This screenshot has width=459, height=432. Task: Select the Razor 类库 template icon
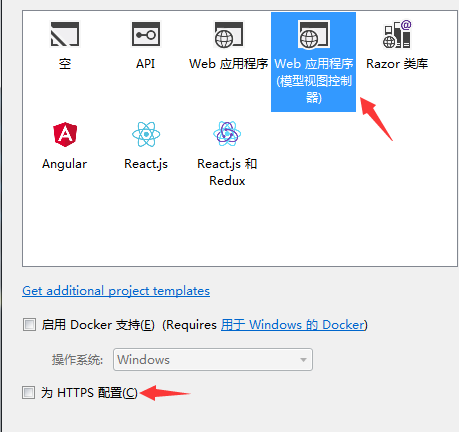(397, 34)
